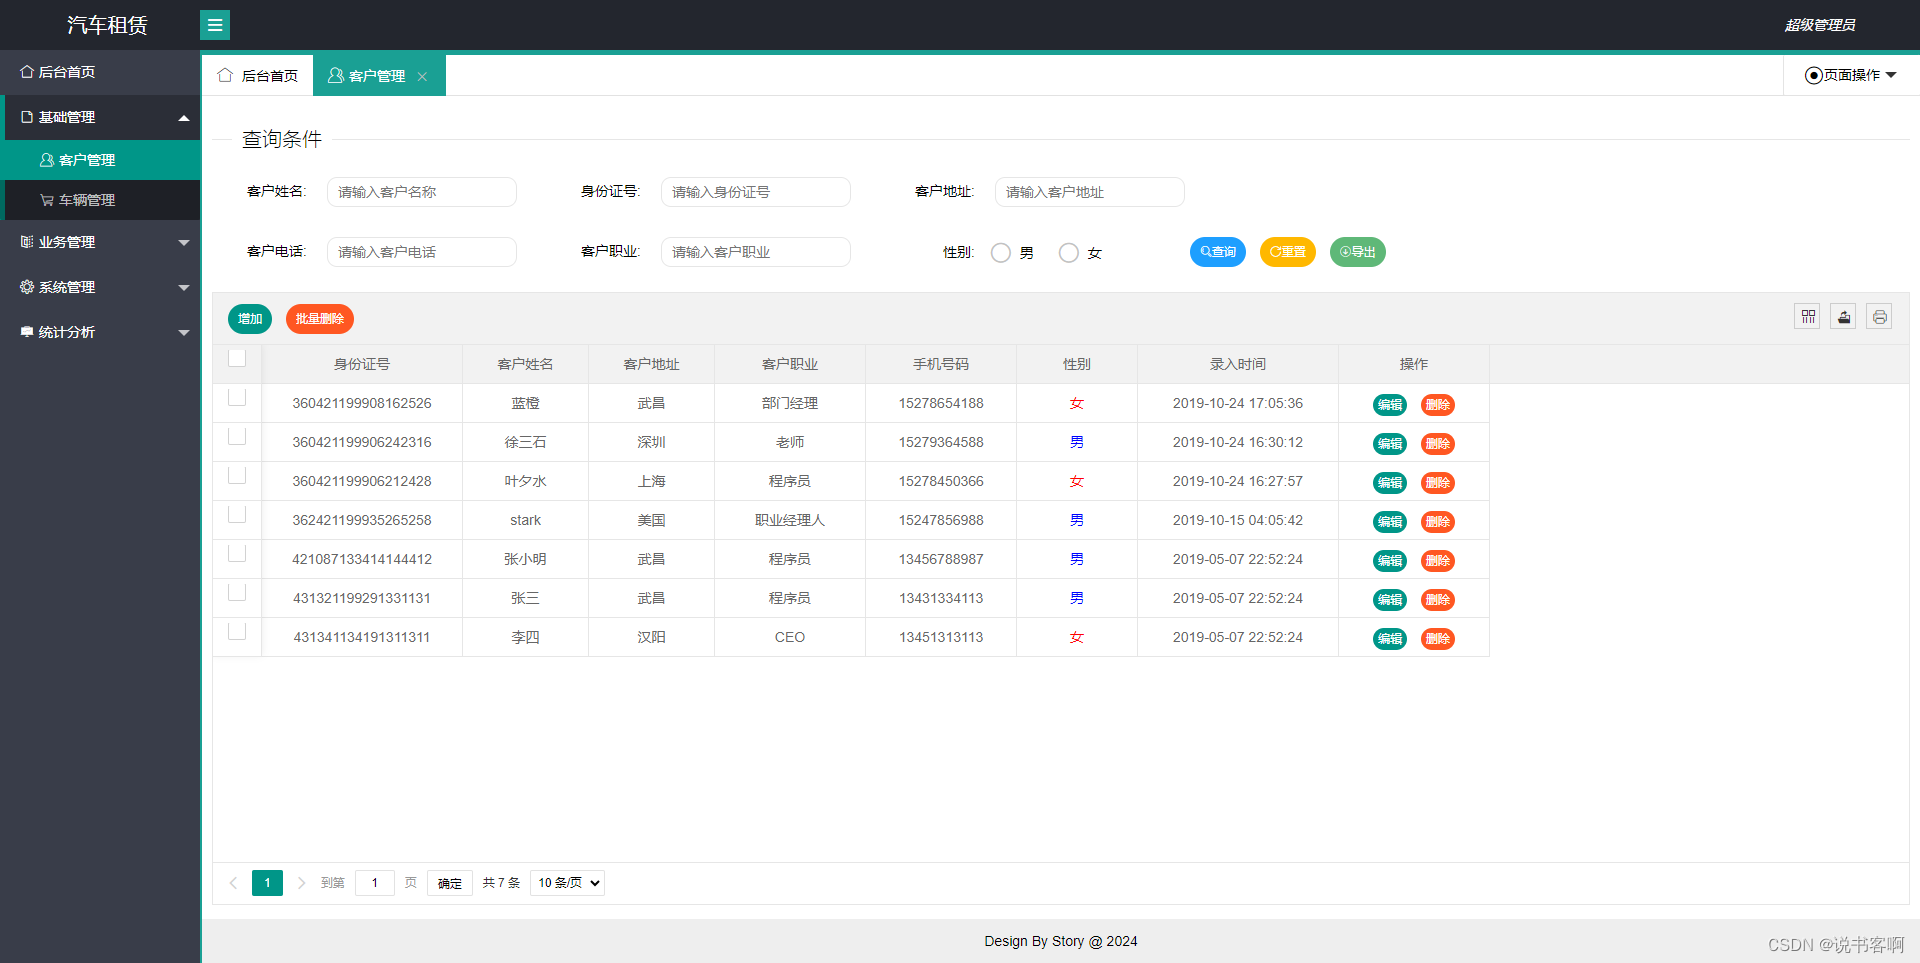
Task: Click the 身份证号 input field
Action: click(756, 192)
